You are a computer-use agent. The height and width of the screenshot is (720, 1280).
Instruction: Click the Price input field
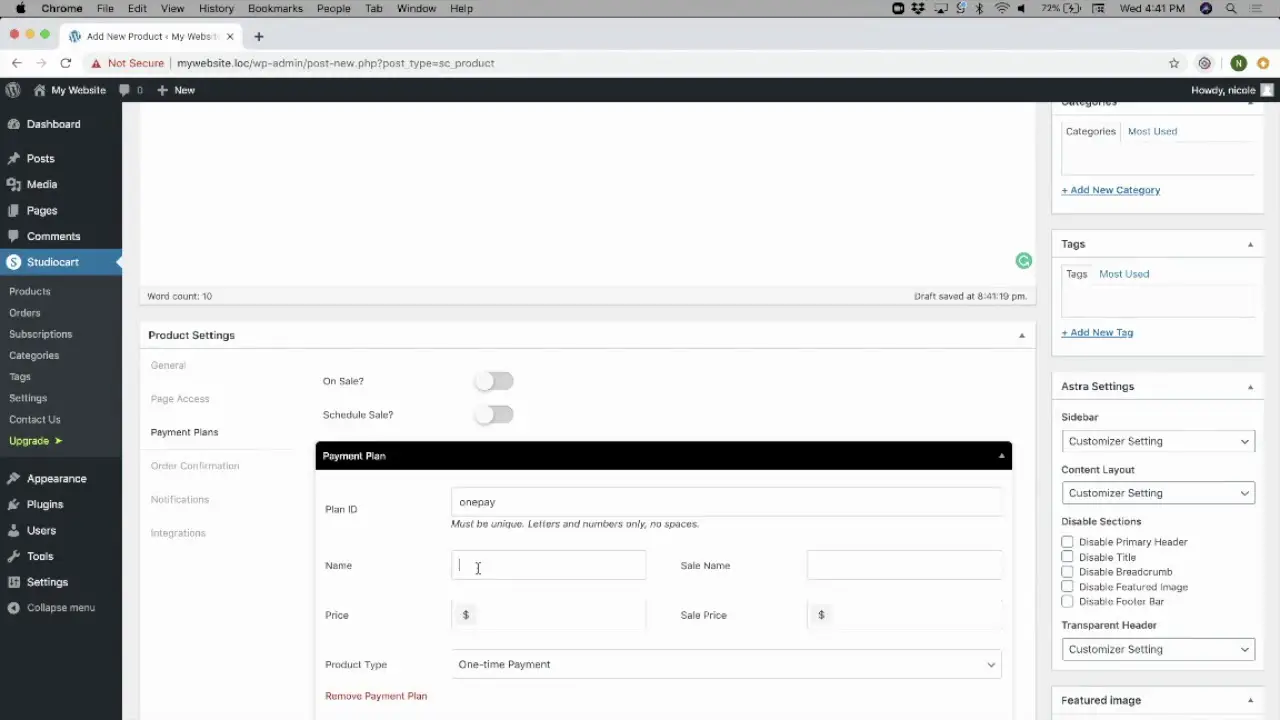(548, 615)
